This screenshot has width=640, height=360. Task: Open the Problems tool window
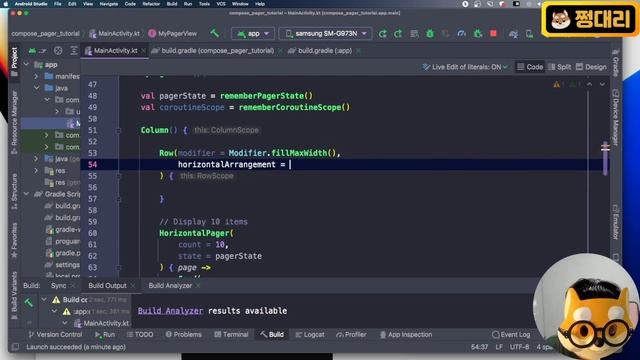pos(184,334)
